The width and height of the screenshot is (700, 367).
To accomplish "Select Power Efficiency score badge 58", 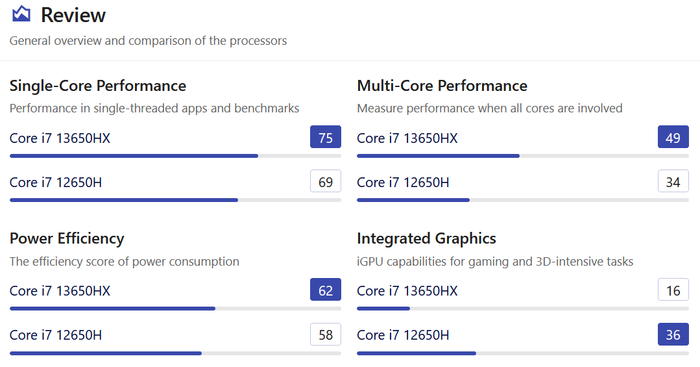I will point(325,334).
